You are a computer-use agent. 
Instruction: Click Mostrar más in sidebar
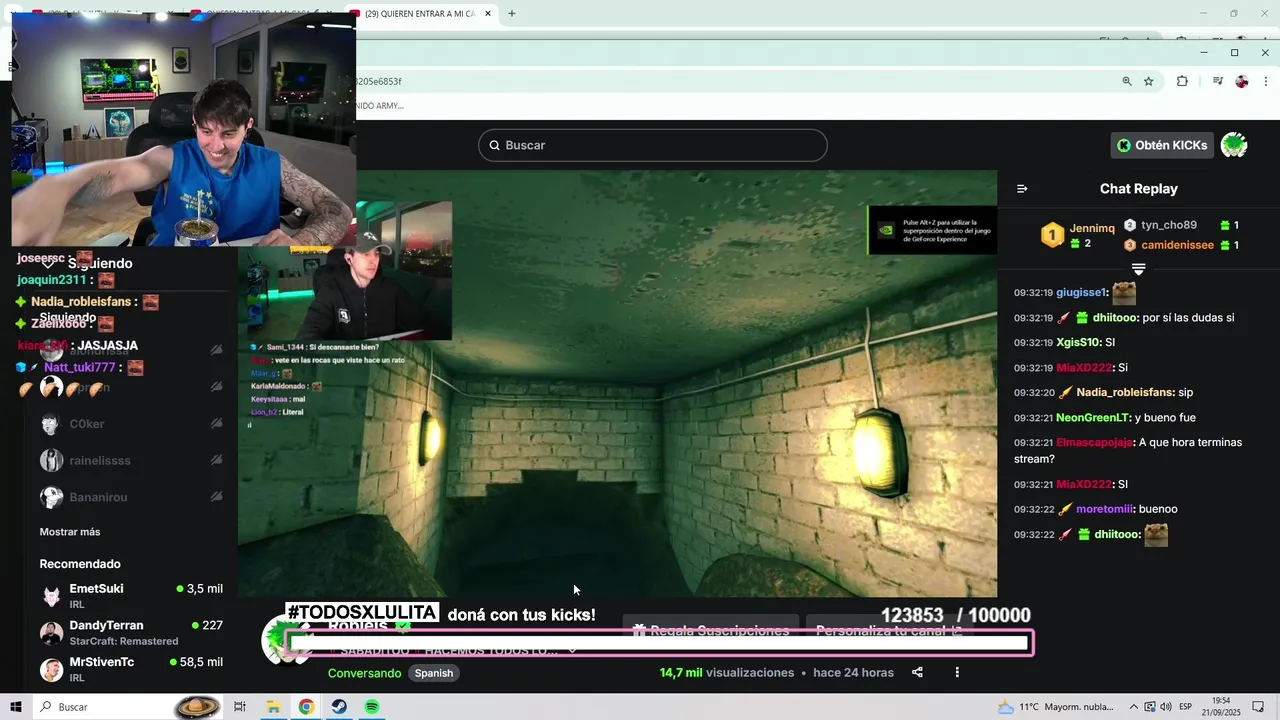70,532
